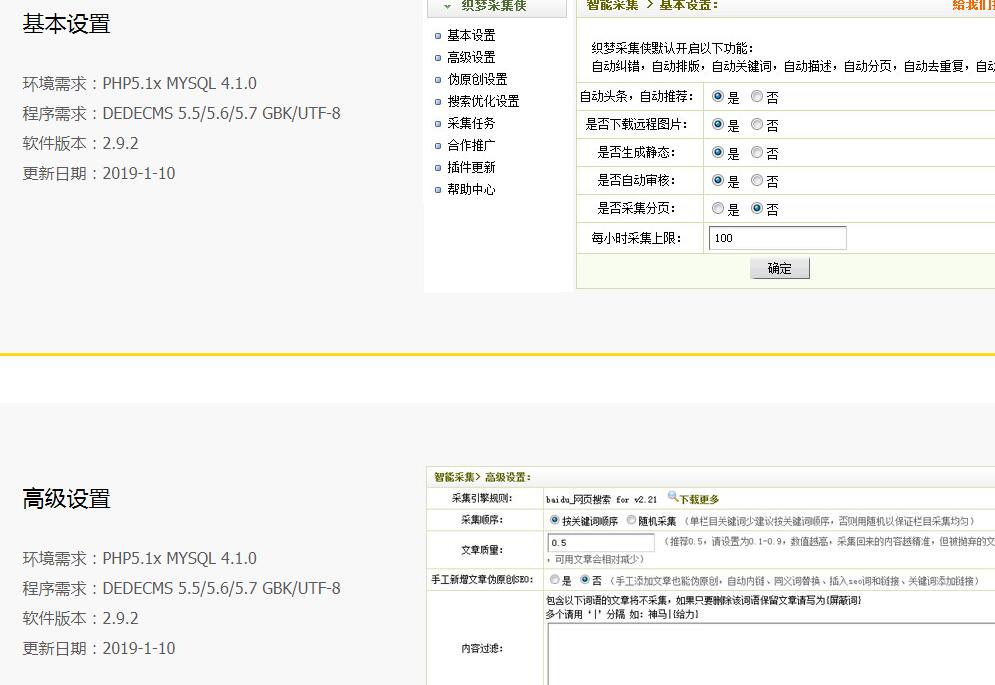Click the 文章质量 field showing 0.5
This screenshot has width=995, height=685.
coord(600,544)
